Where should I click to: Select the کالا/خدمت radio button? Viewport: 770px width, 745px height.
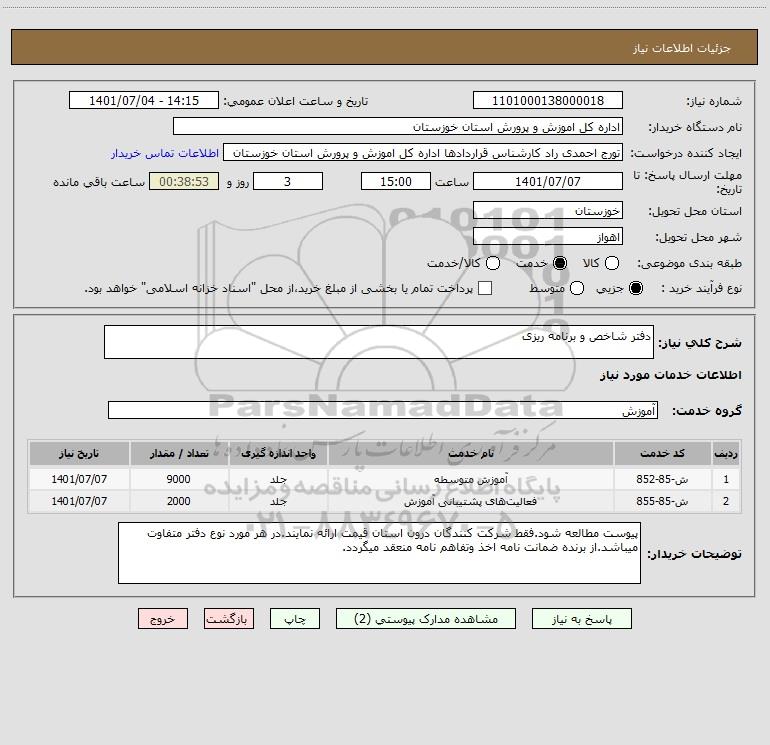point(493,263)
